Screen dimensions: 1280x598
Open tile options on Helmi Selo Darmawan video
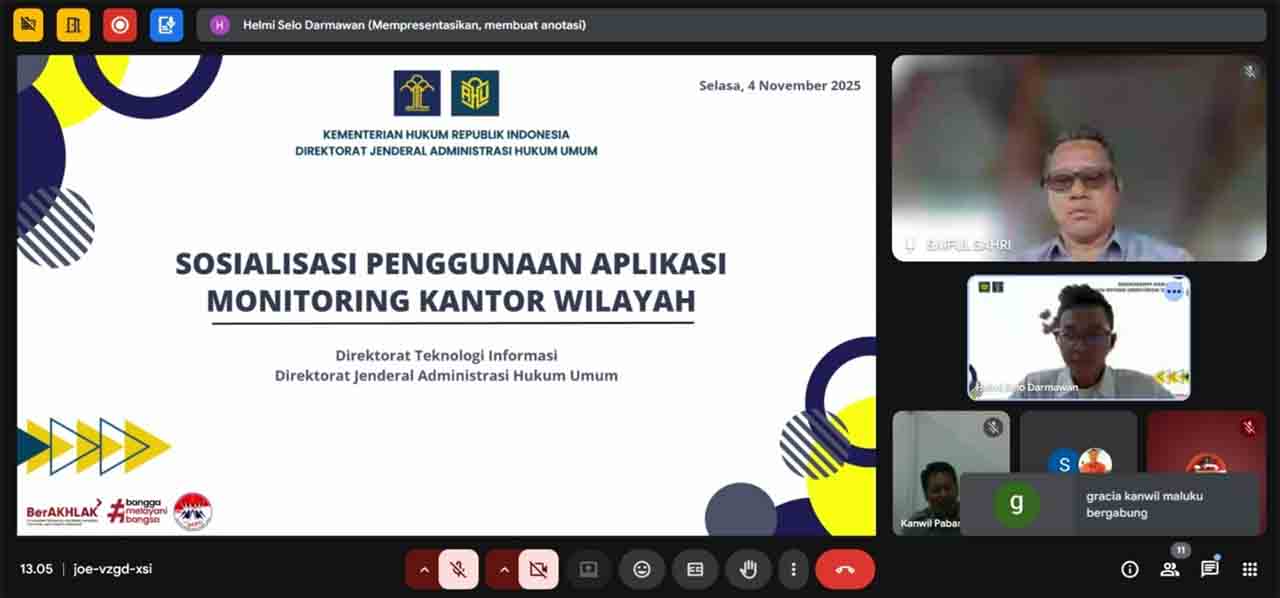pos(1173,291)
